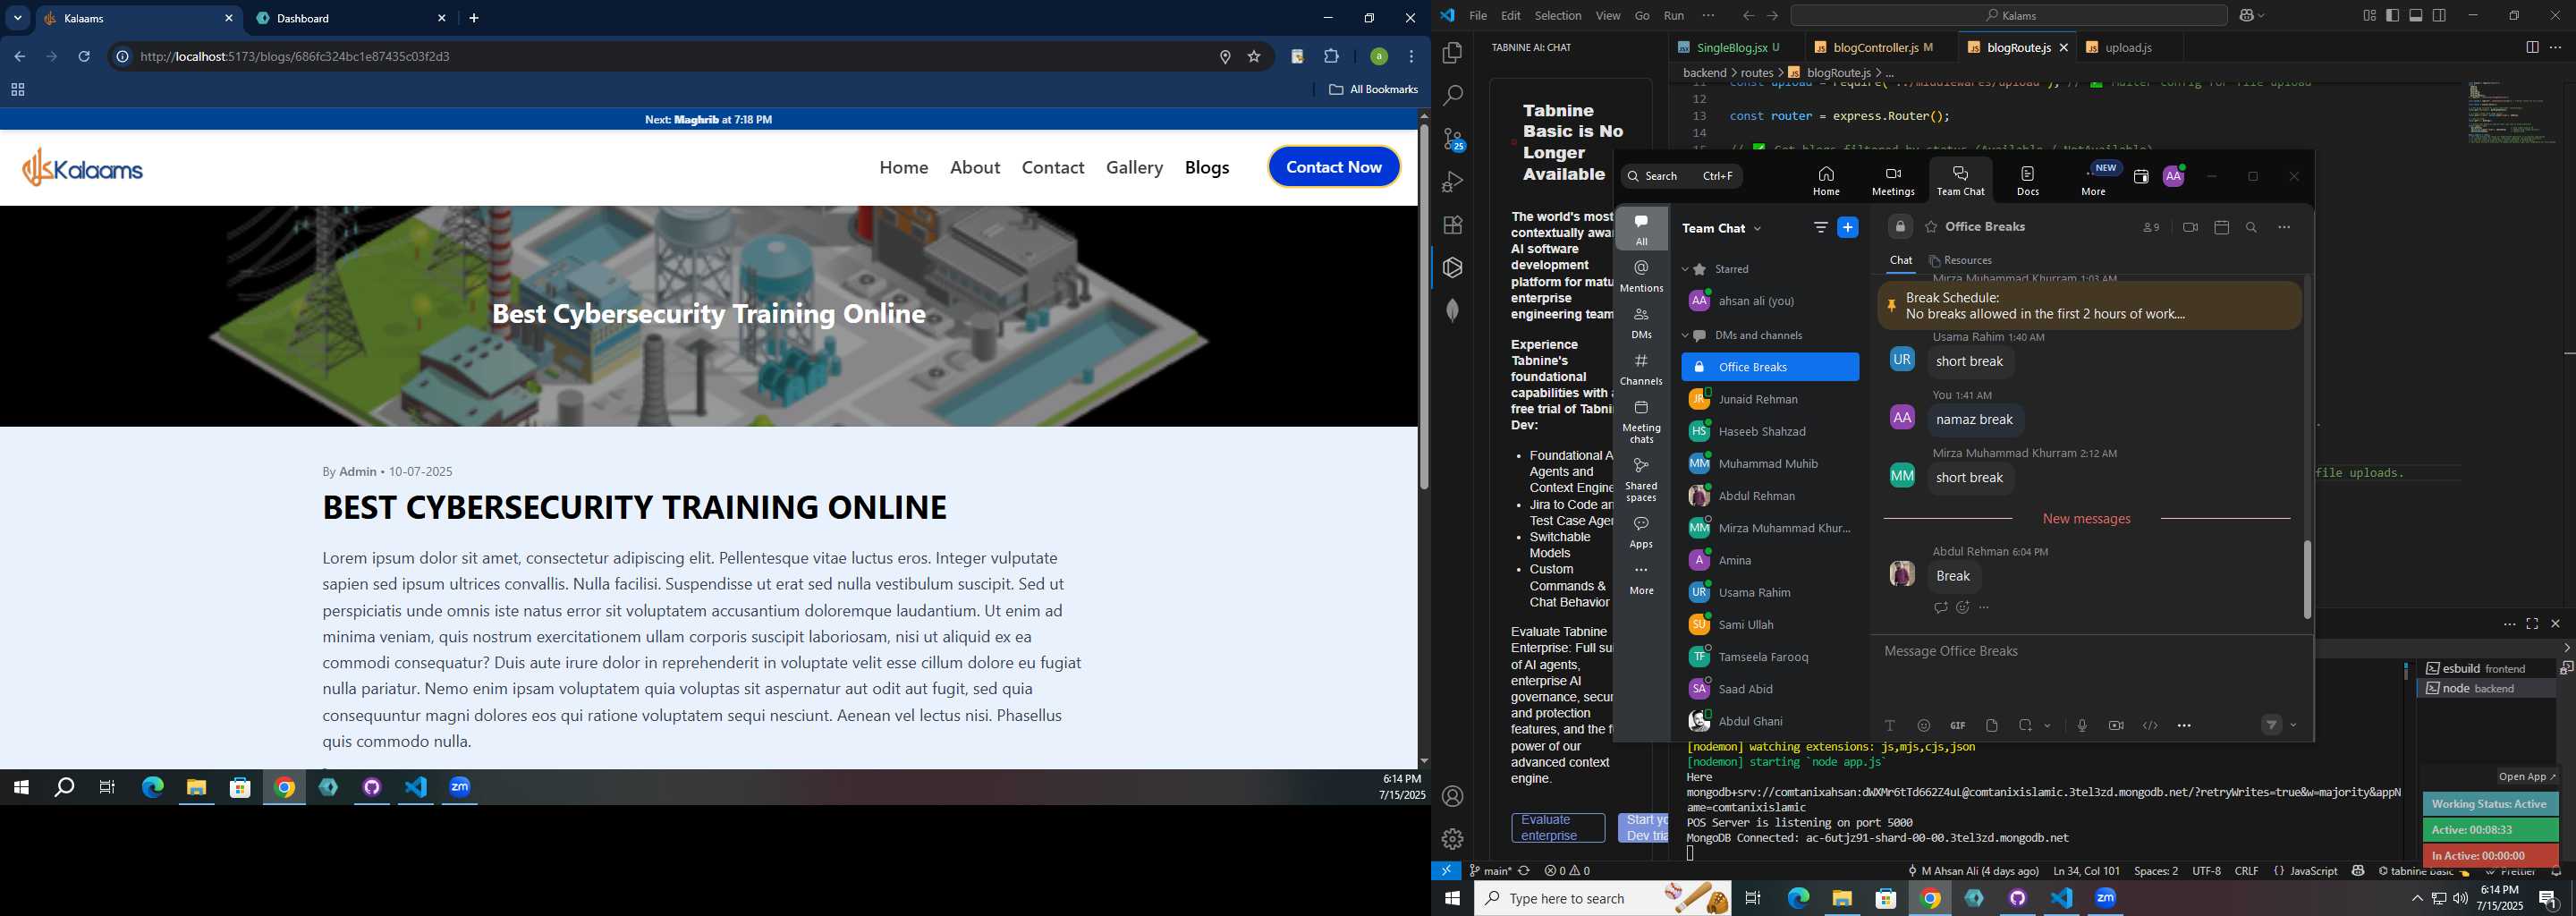Attach a file in the Zoom message composer
Screen dimensions: 2576x916
[x=1992, y=726]
